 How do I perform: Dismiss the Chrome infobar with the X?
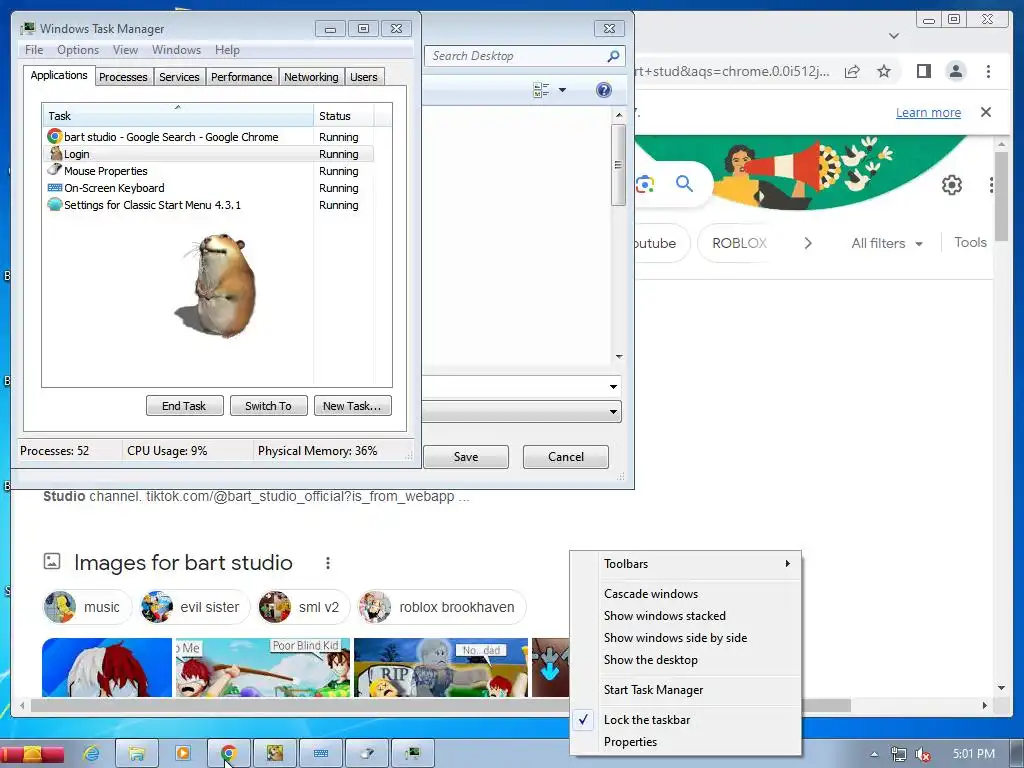coord(986,112)
